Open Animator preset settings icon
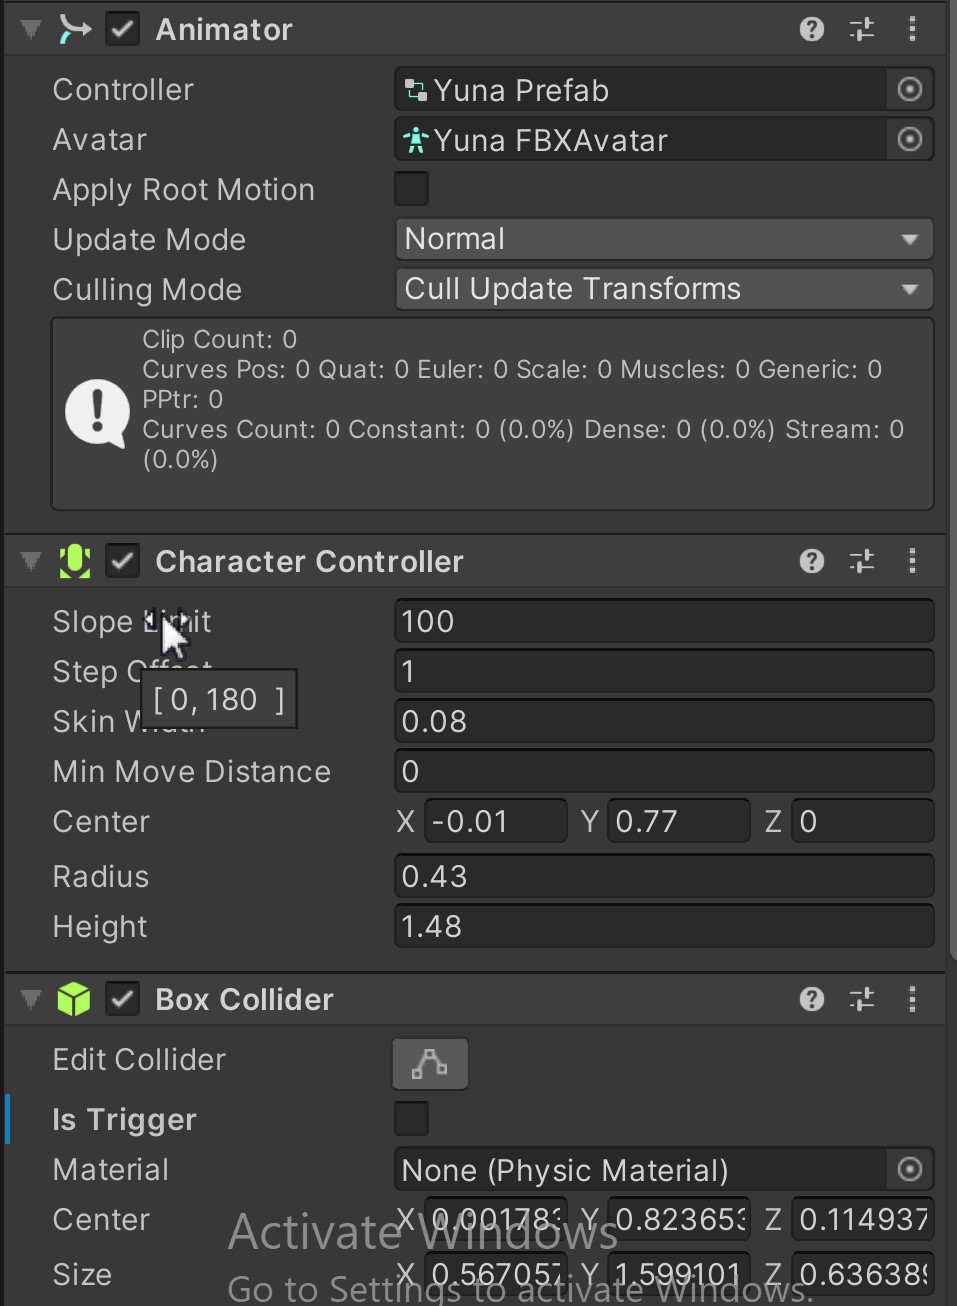957x1306 pixels. point(862,29)
